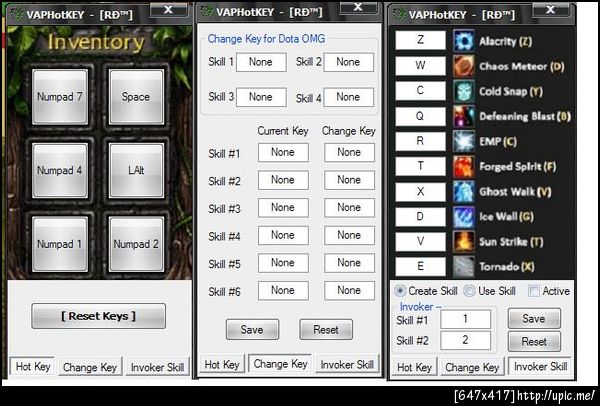Viewport: 600px width, 406px height.
Task: Click Skill #6 Current Key field
Action: pyautogui.click(x=283, y=290)
